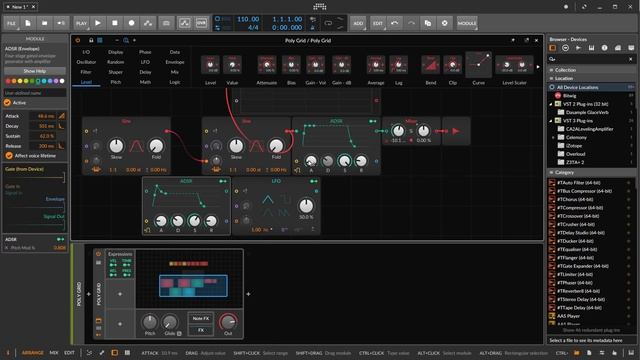Select the Devices browser tab icon
The image size is (640, 360).
point(552,48)
